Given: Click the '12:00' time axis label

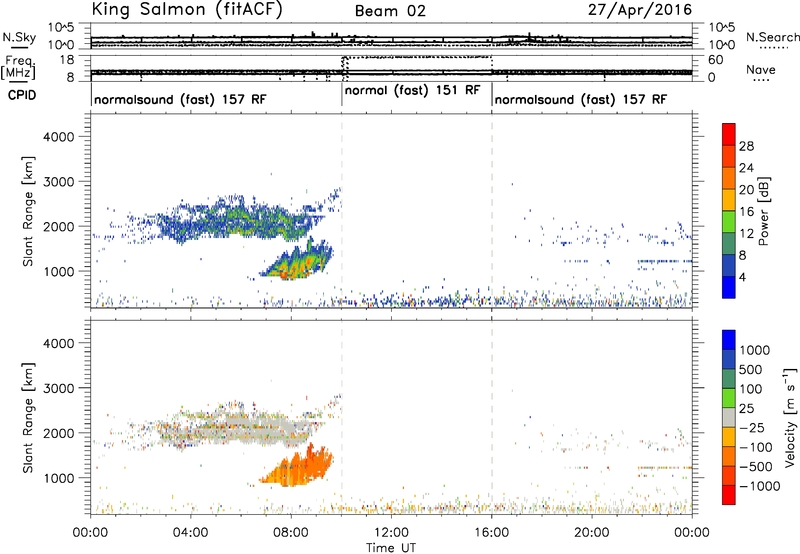Looking at the screenshot, I should pyautogui.click(x=391, y=533).
